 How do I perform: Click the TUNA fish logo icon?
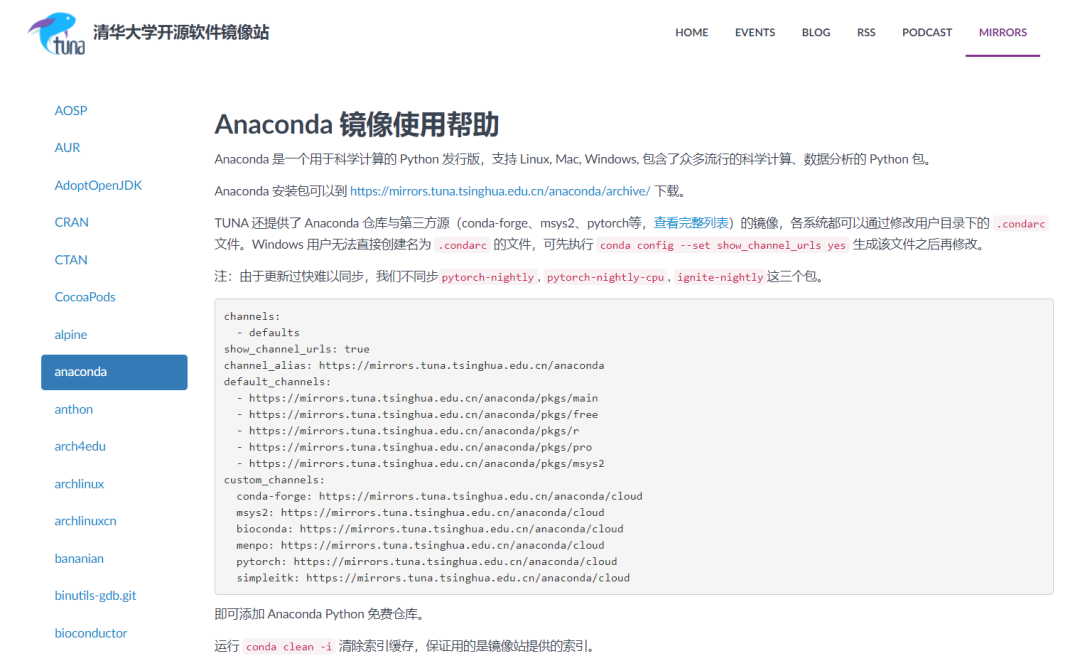coord(56,32)
